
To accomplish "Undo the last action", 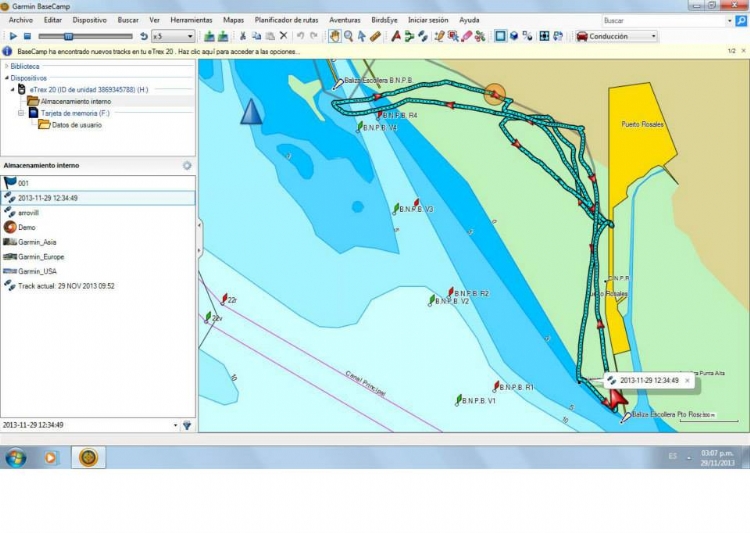I will pyautogui.click(x=300, y=36).
